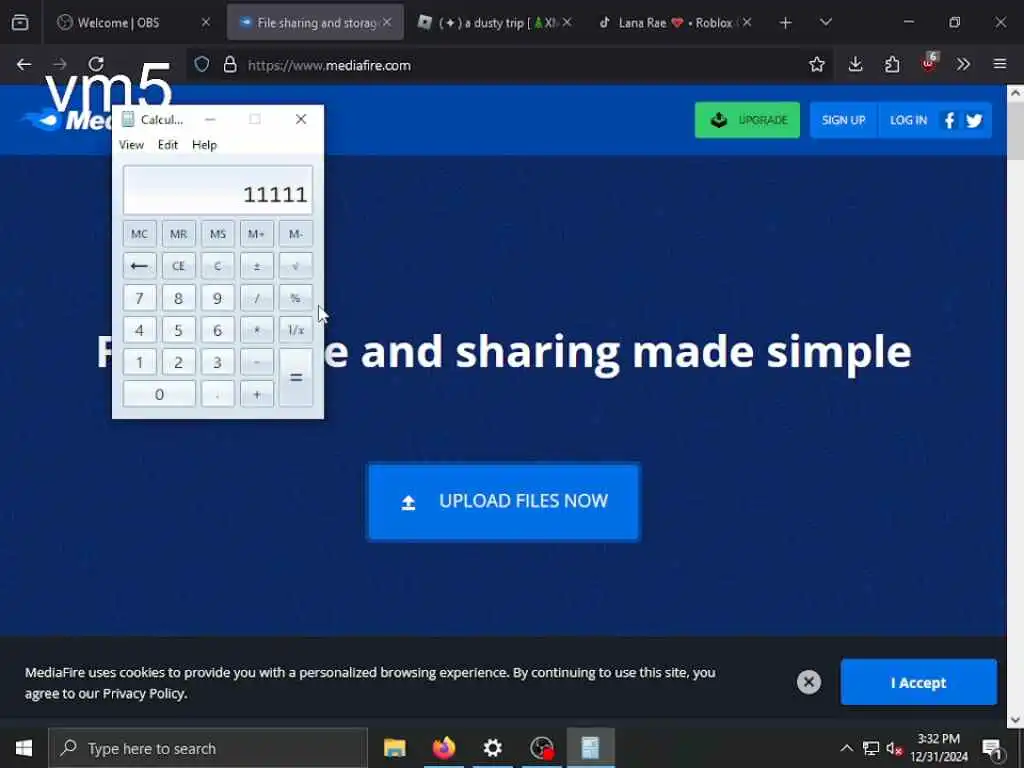Click the Calculator equals key
This screenshot has width=1024, height=768.
click(296, 378)
